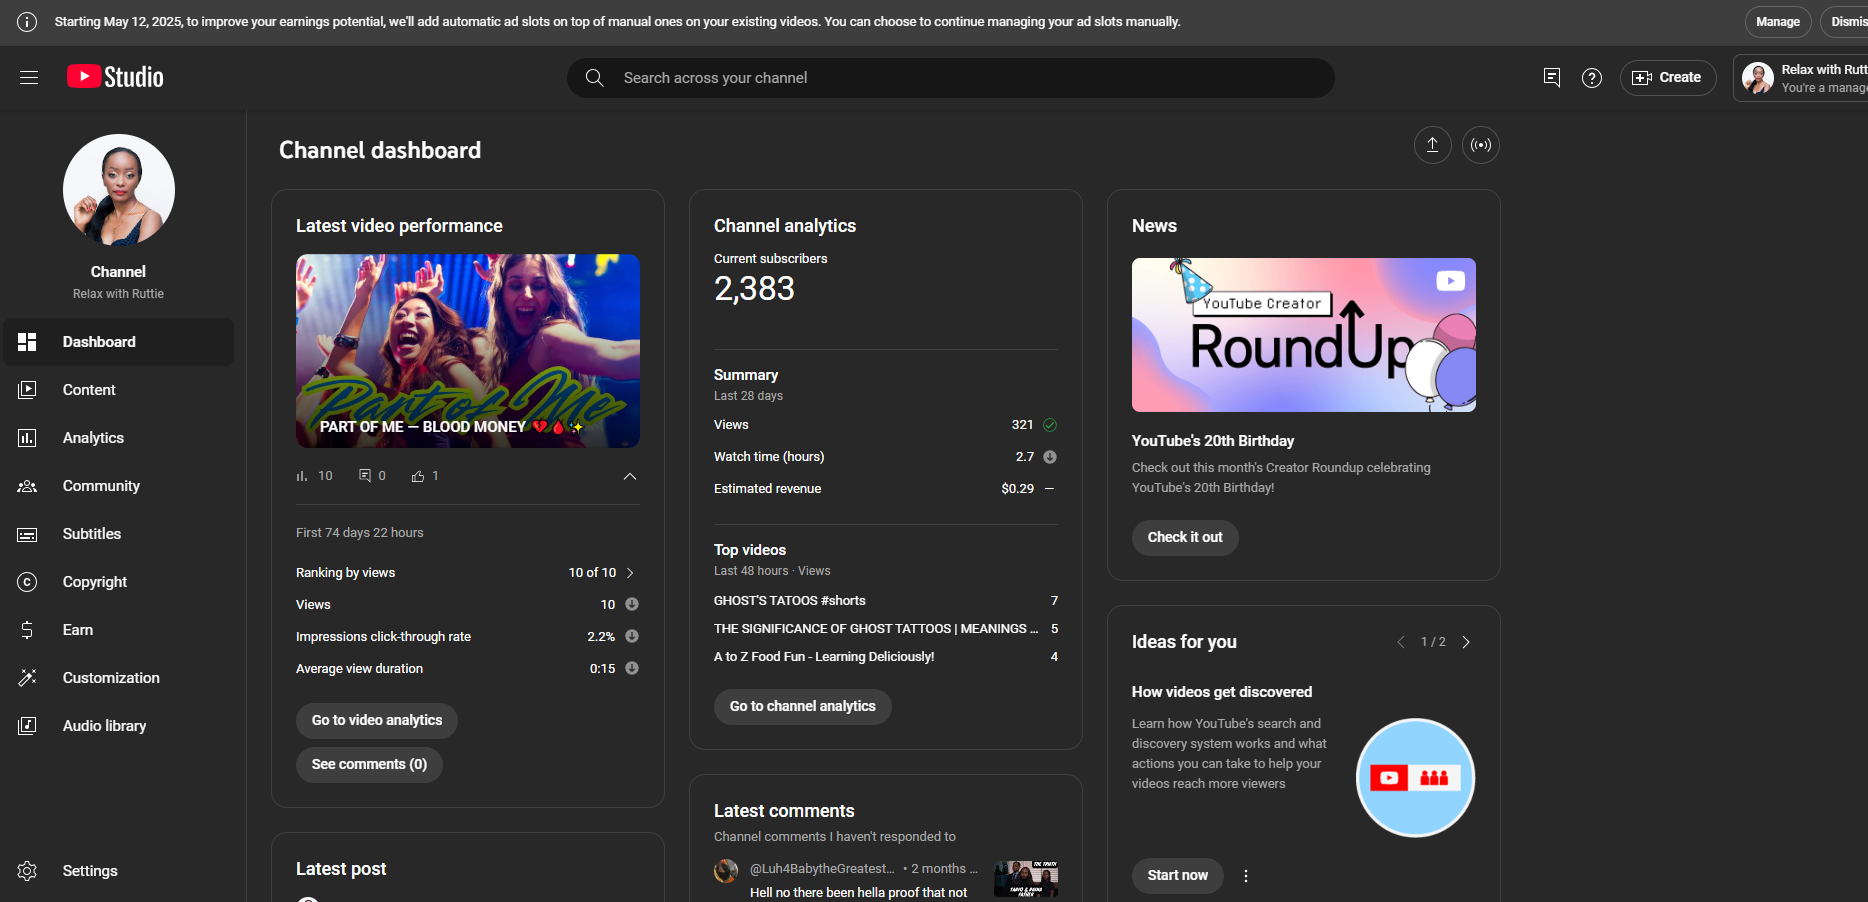
Task: Click the current subscribers count 2,383
Action: coord(754,289)
